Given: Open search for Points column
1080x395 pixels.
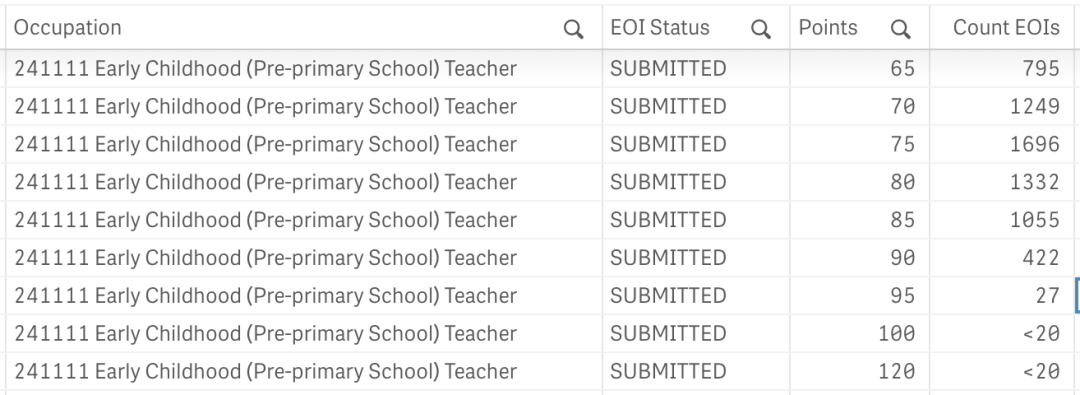Looking at the screenshot, I should [900, 29].
